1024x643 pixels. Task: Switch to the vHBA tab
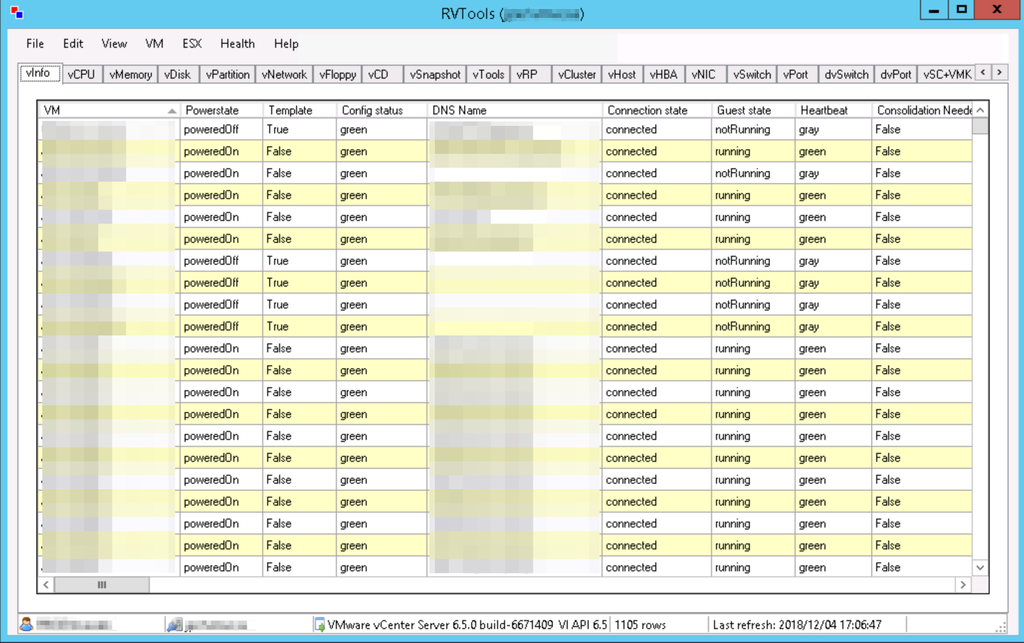click(x=664, y=74)
